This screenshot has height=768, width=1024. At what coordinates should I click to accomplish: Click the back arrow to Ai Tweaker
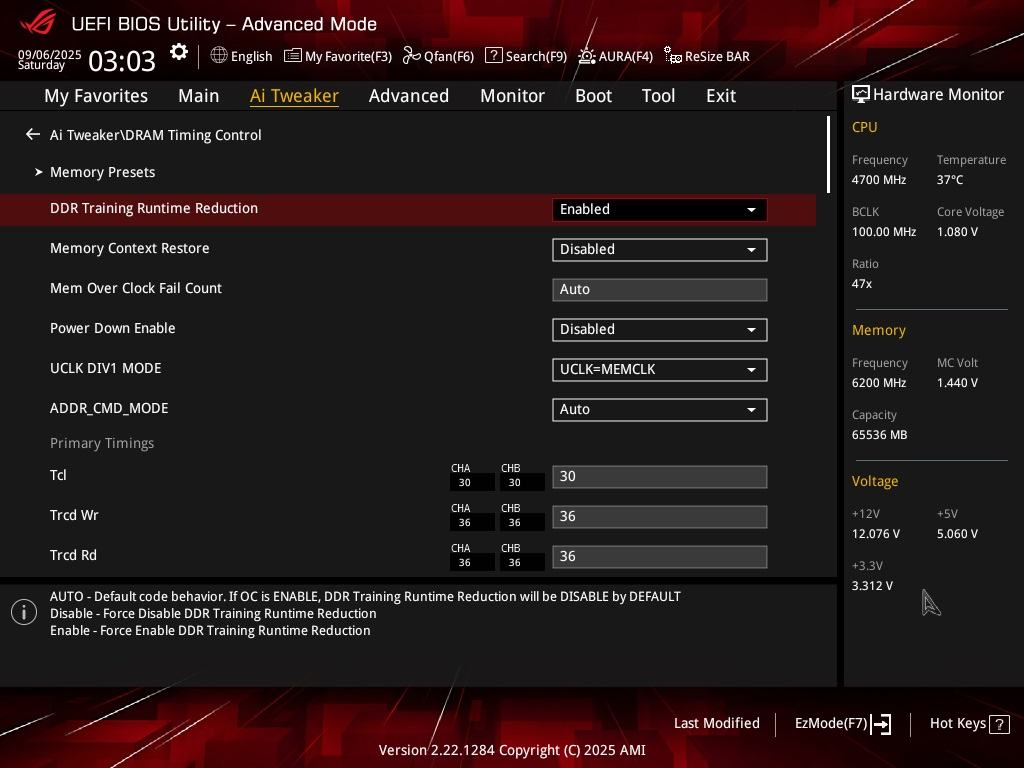pos(33,135)
